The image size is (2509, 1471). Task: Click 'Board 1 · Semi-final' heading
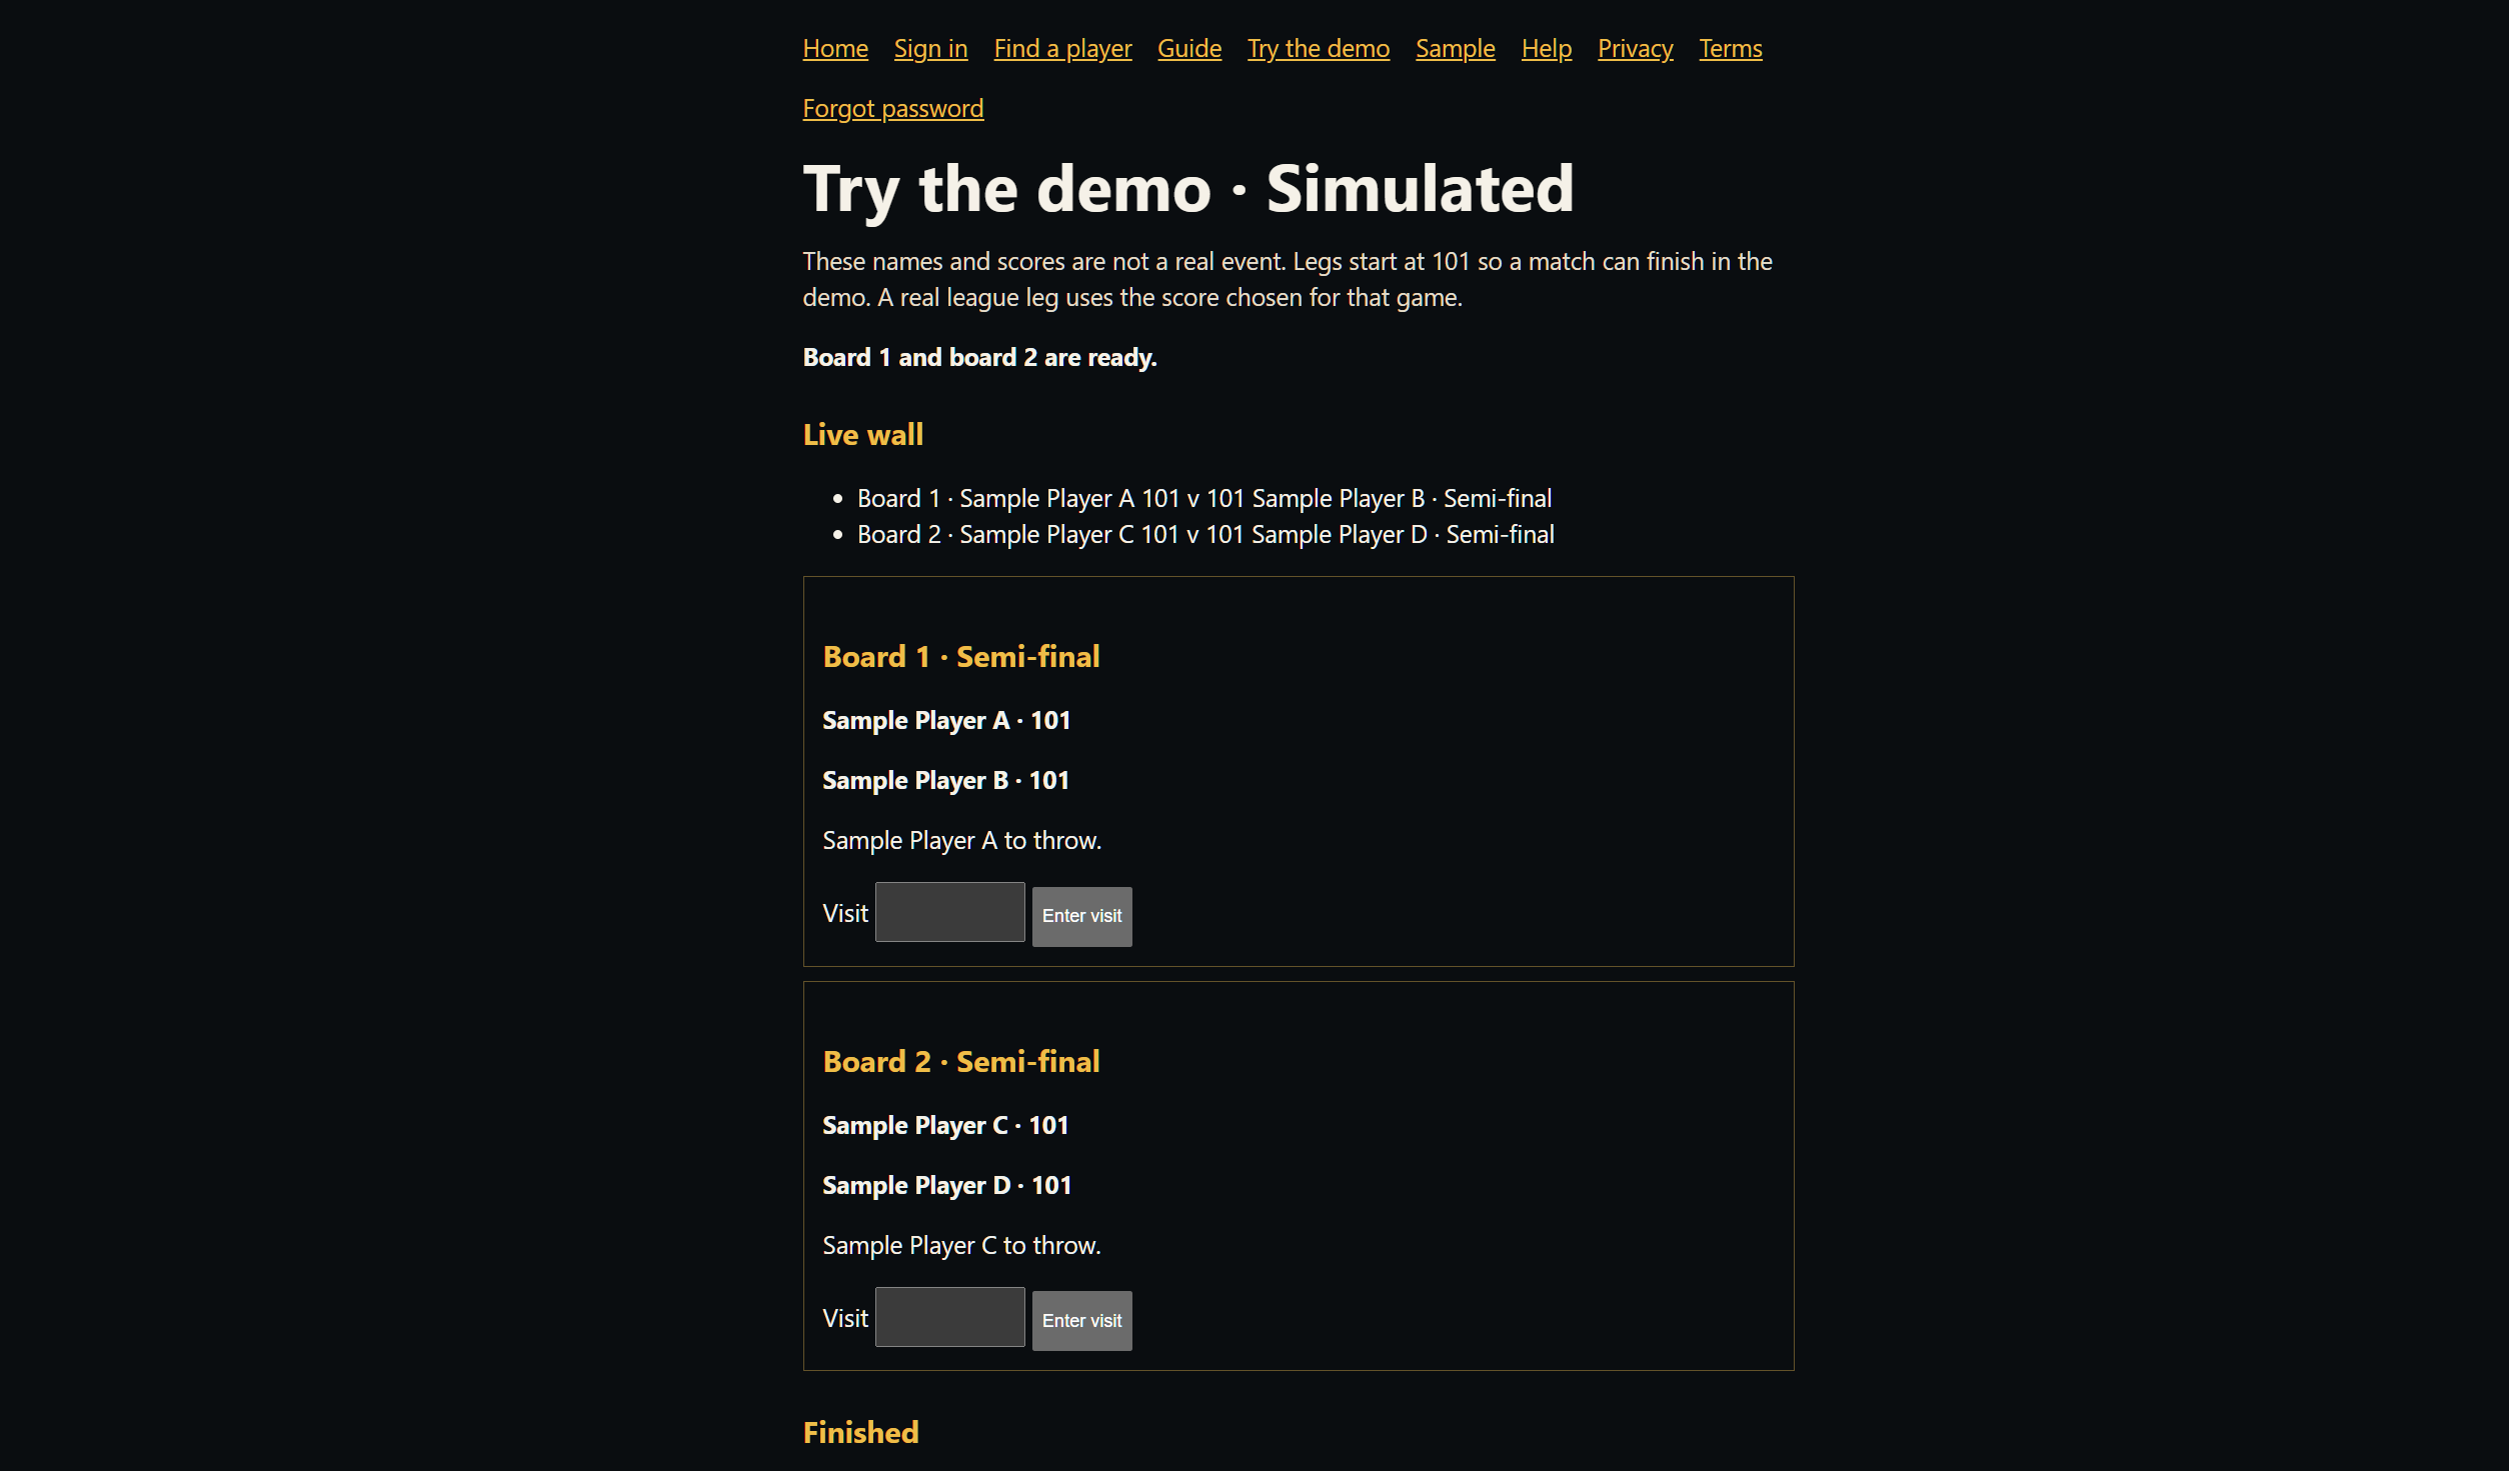[961, 656]
